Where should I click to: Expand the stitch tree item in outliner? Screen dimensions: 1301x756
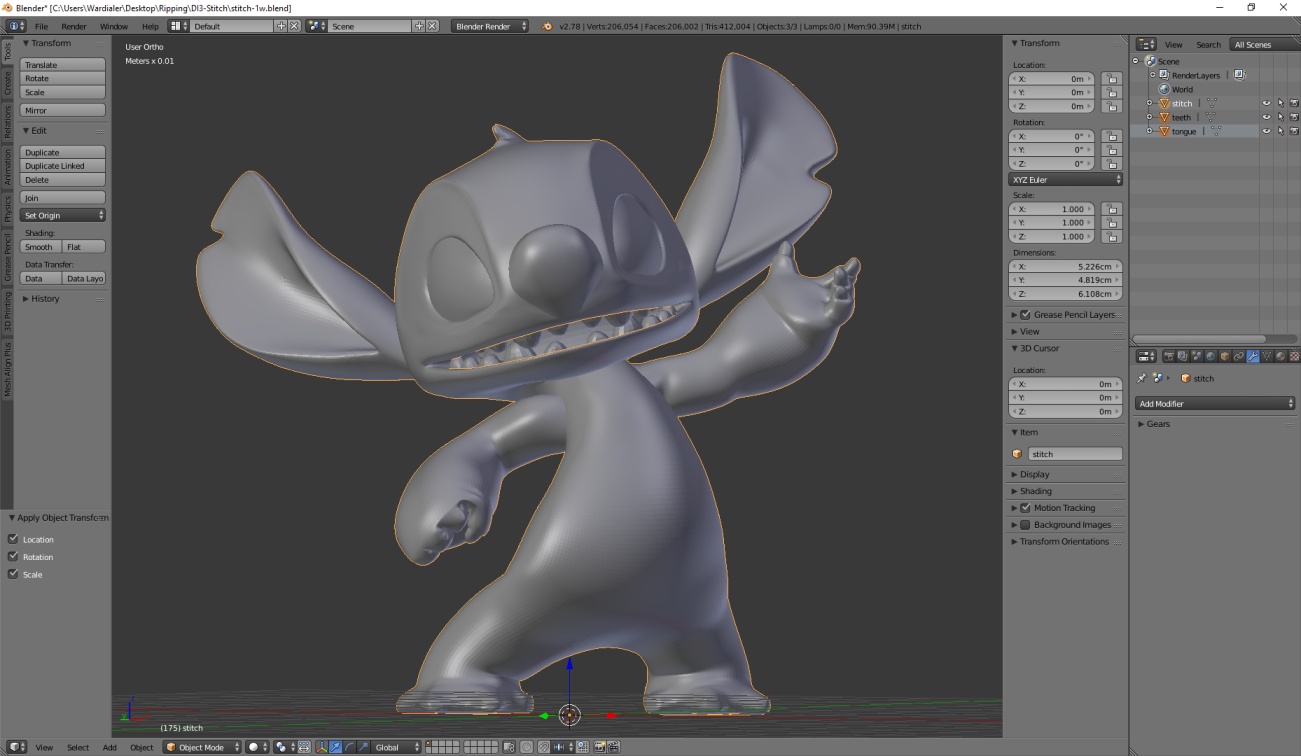coord(1150,103)
